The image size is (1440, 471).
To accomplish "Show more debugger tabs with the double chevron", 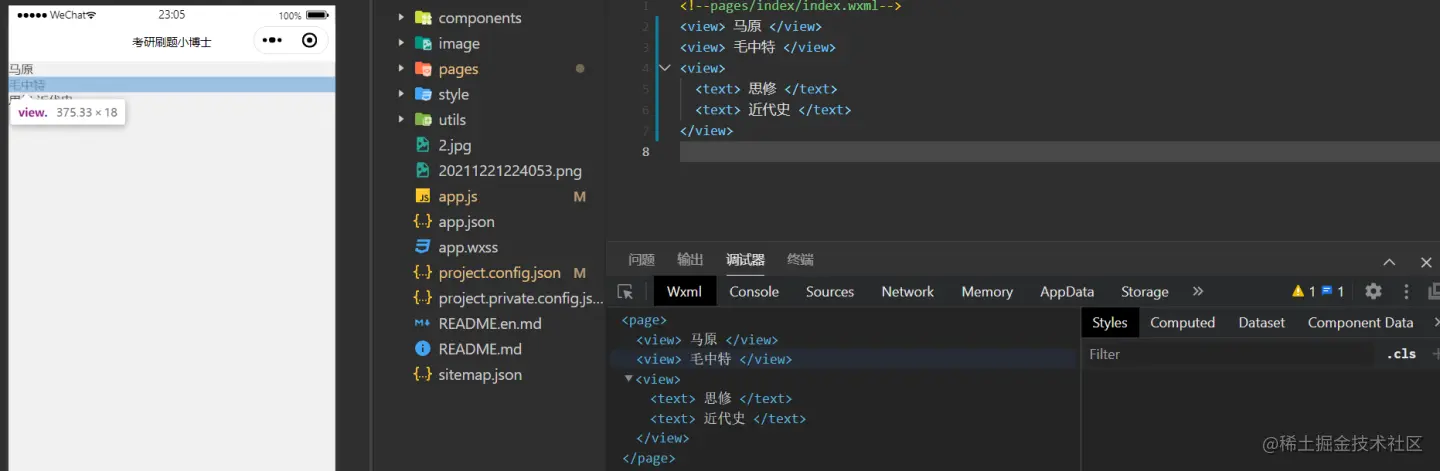I will (x=1198, y=291).
